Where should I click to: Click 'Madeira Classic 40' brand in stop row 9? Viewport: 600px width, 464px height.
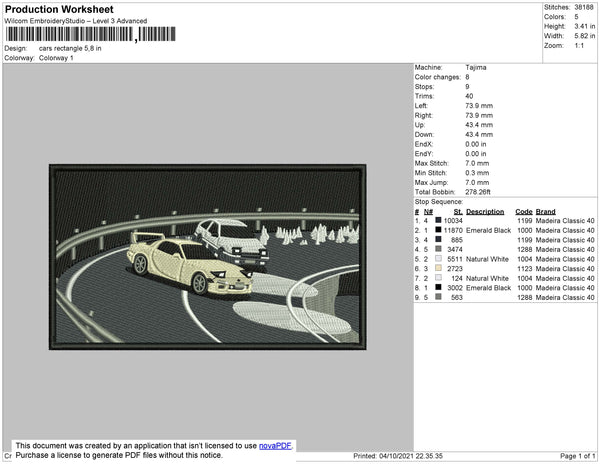[565, 297]
